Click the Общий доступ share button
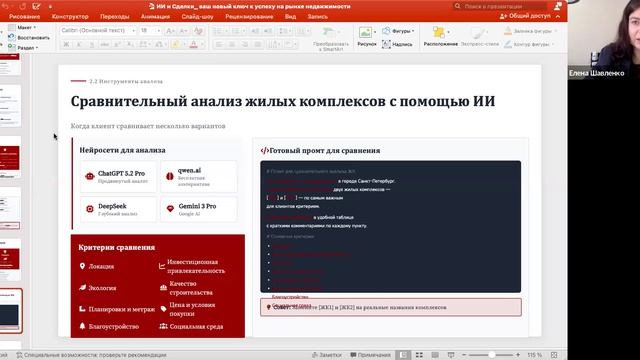Image resolution: width=640 pixels, height=360 pixels. click(x=525, y=16)
